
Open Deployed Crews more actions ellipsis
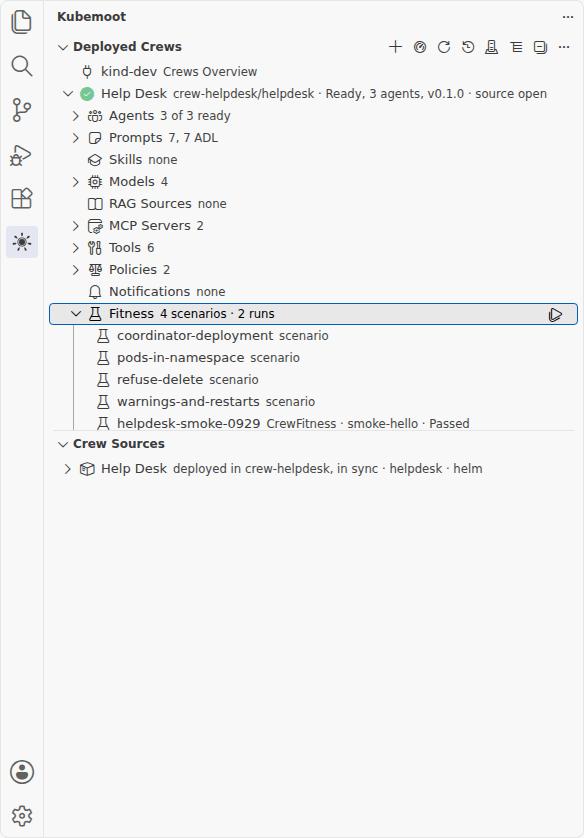(564, 47)
